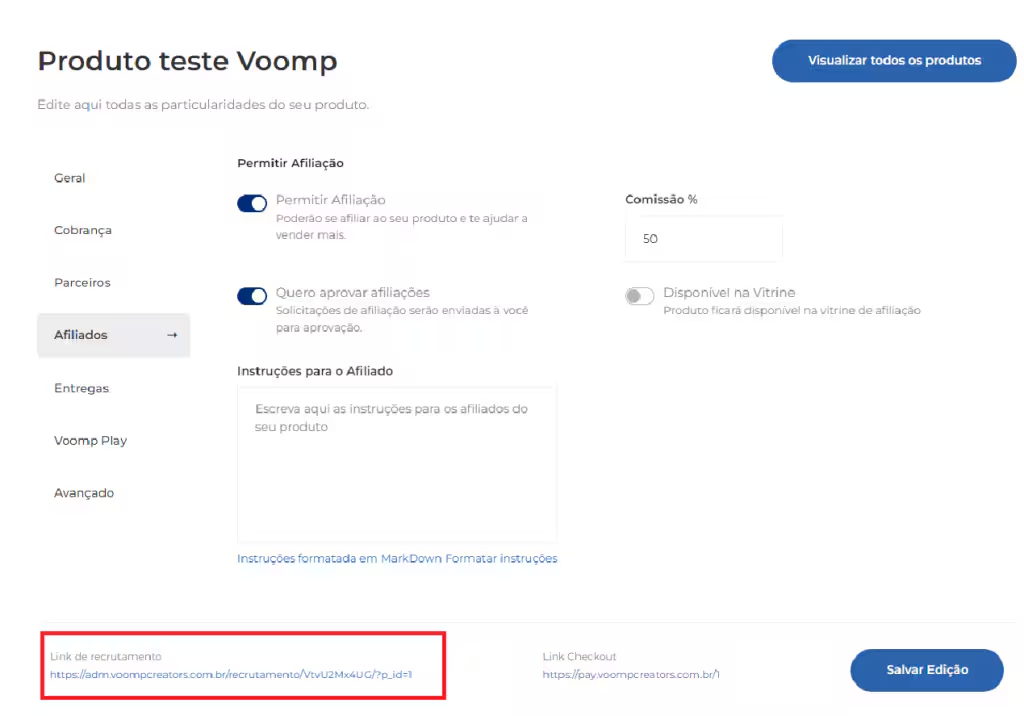Click the 'Instruções formatada em MarkDown' text

[x=340, y=559]
